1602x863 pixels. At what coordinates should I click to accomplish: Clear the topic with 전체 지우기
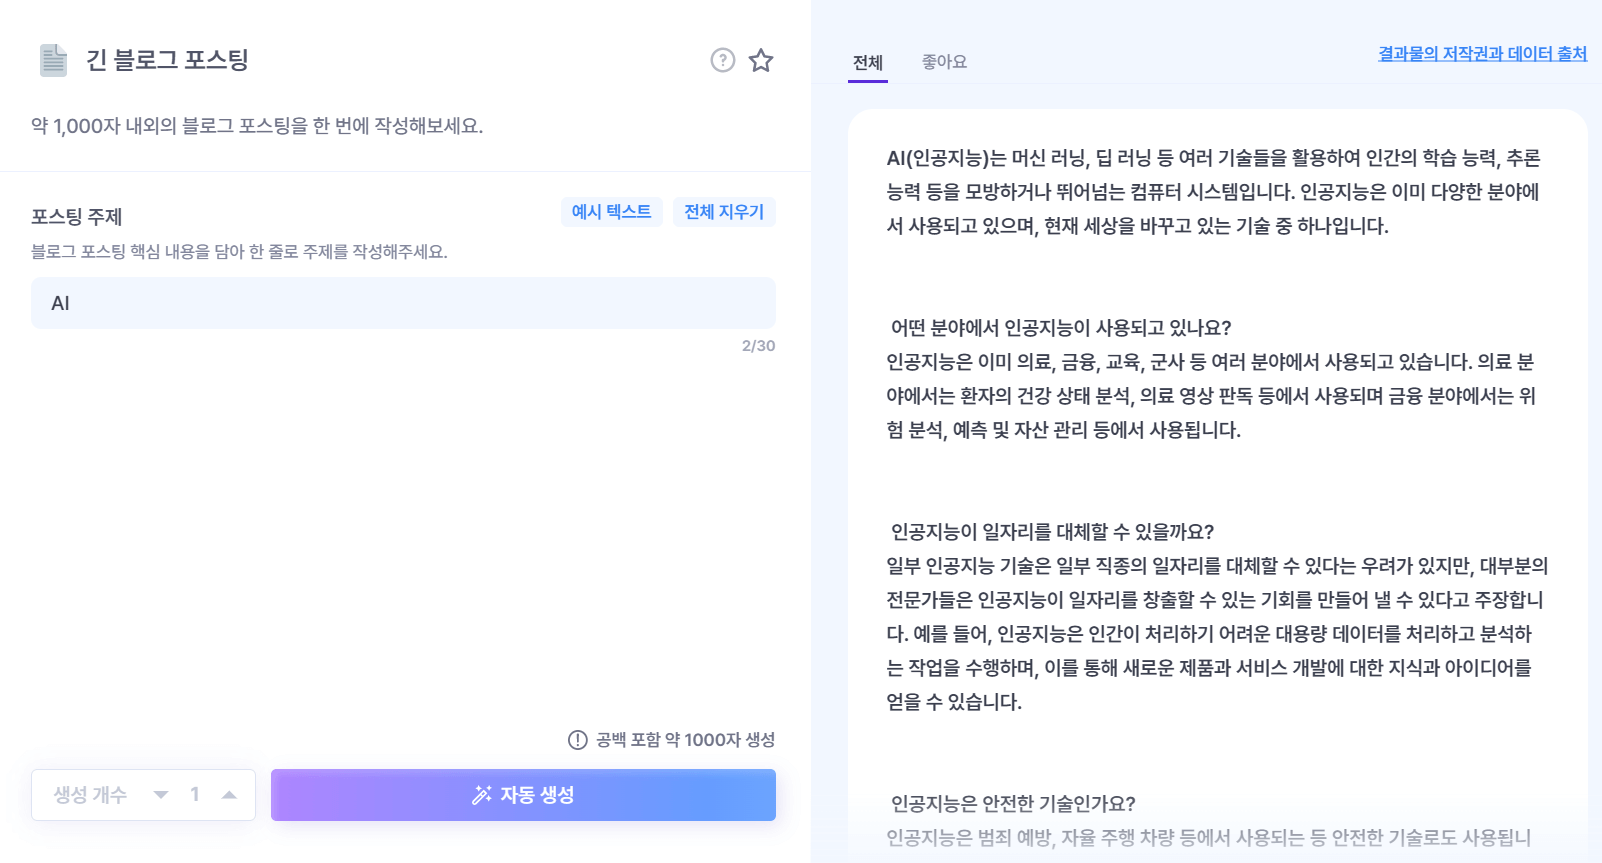pos(724,211)
